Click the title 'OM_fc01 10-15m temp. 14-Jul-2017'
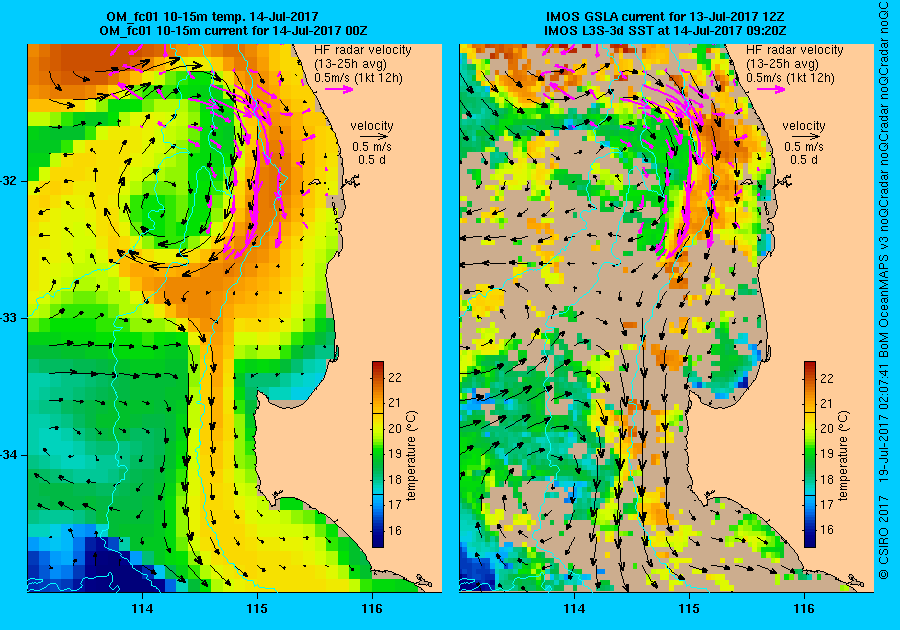 [212, 17]
